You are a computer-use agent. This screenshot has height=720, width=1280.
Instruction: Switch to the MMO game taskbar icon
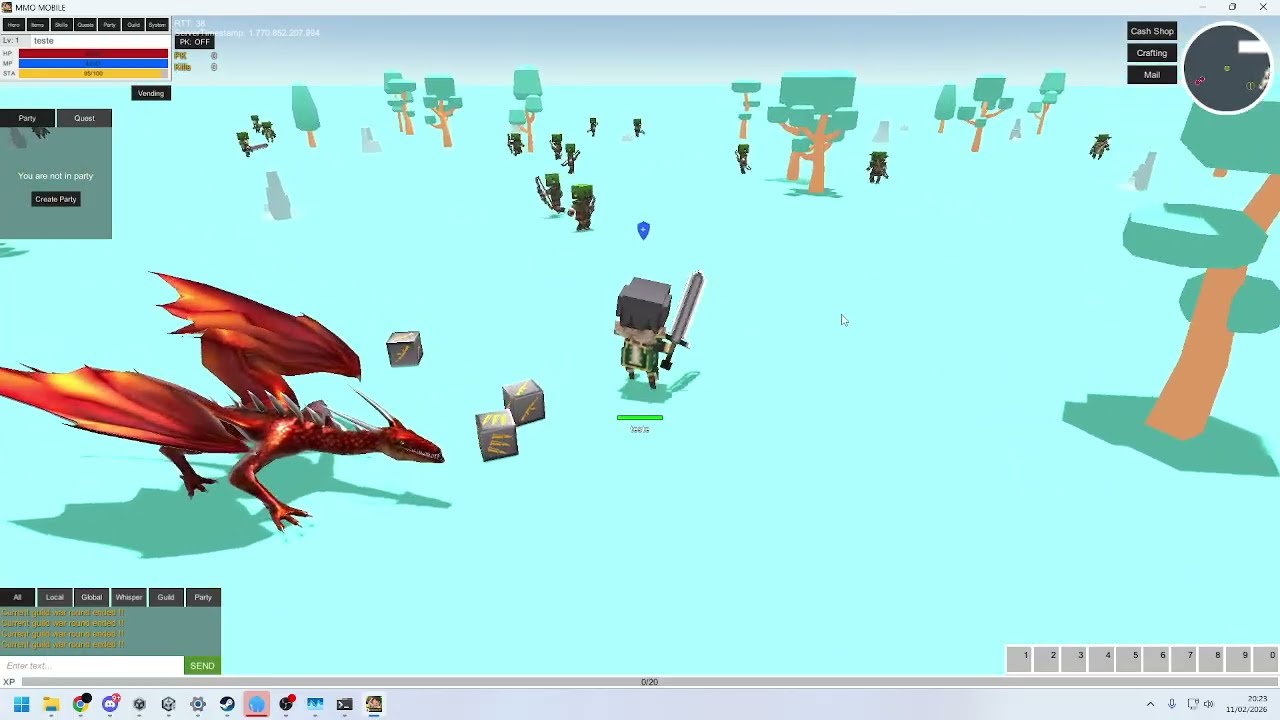click(374, 704)
